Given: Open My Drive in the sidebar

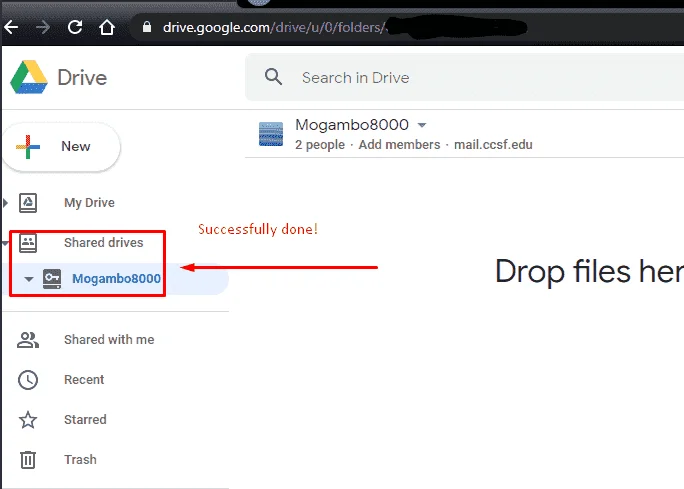Looking at the screenshot, I should 89,203.
